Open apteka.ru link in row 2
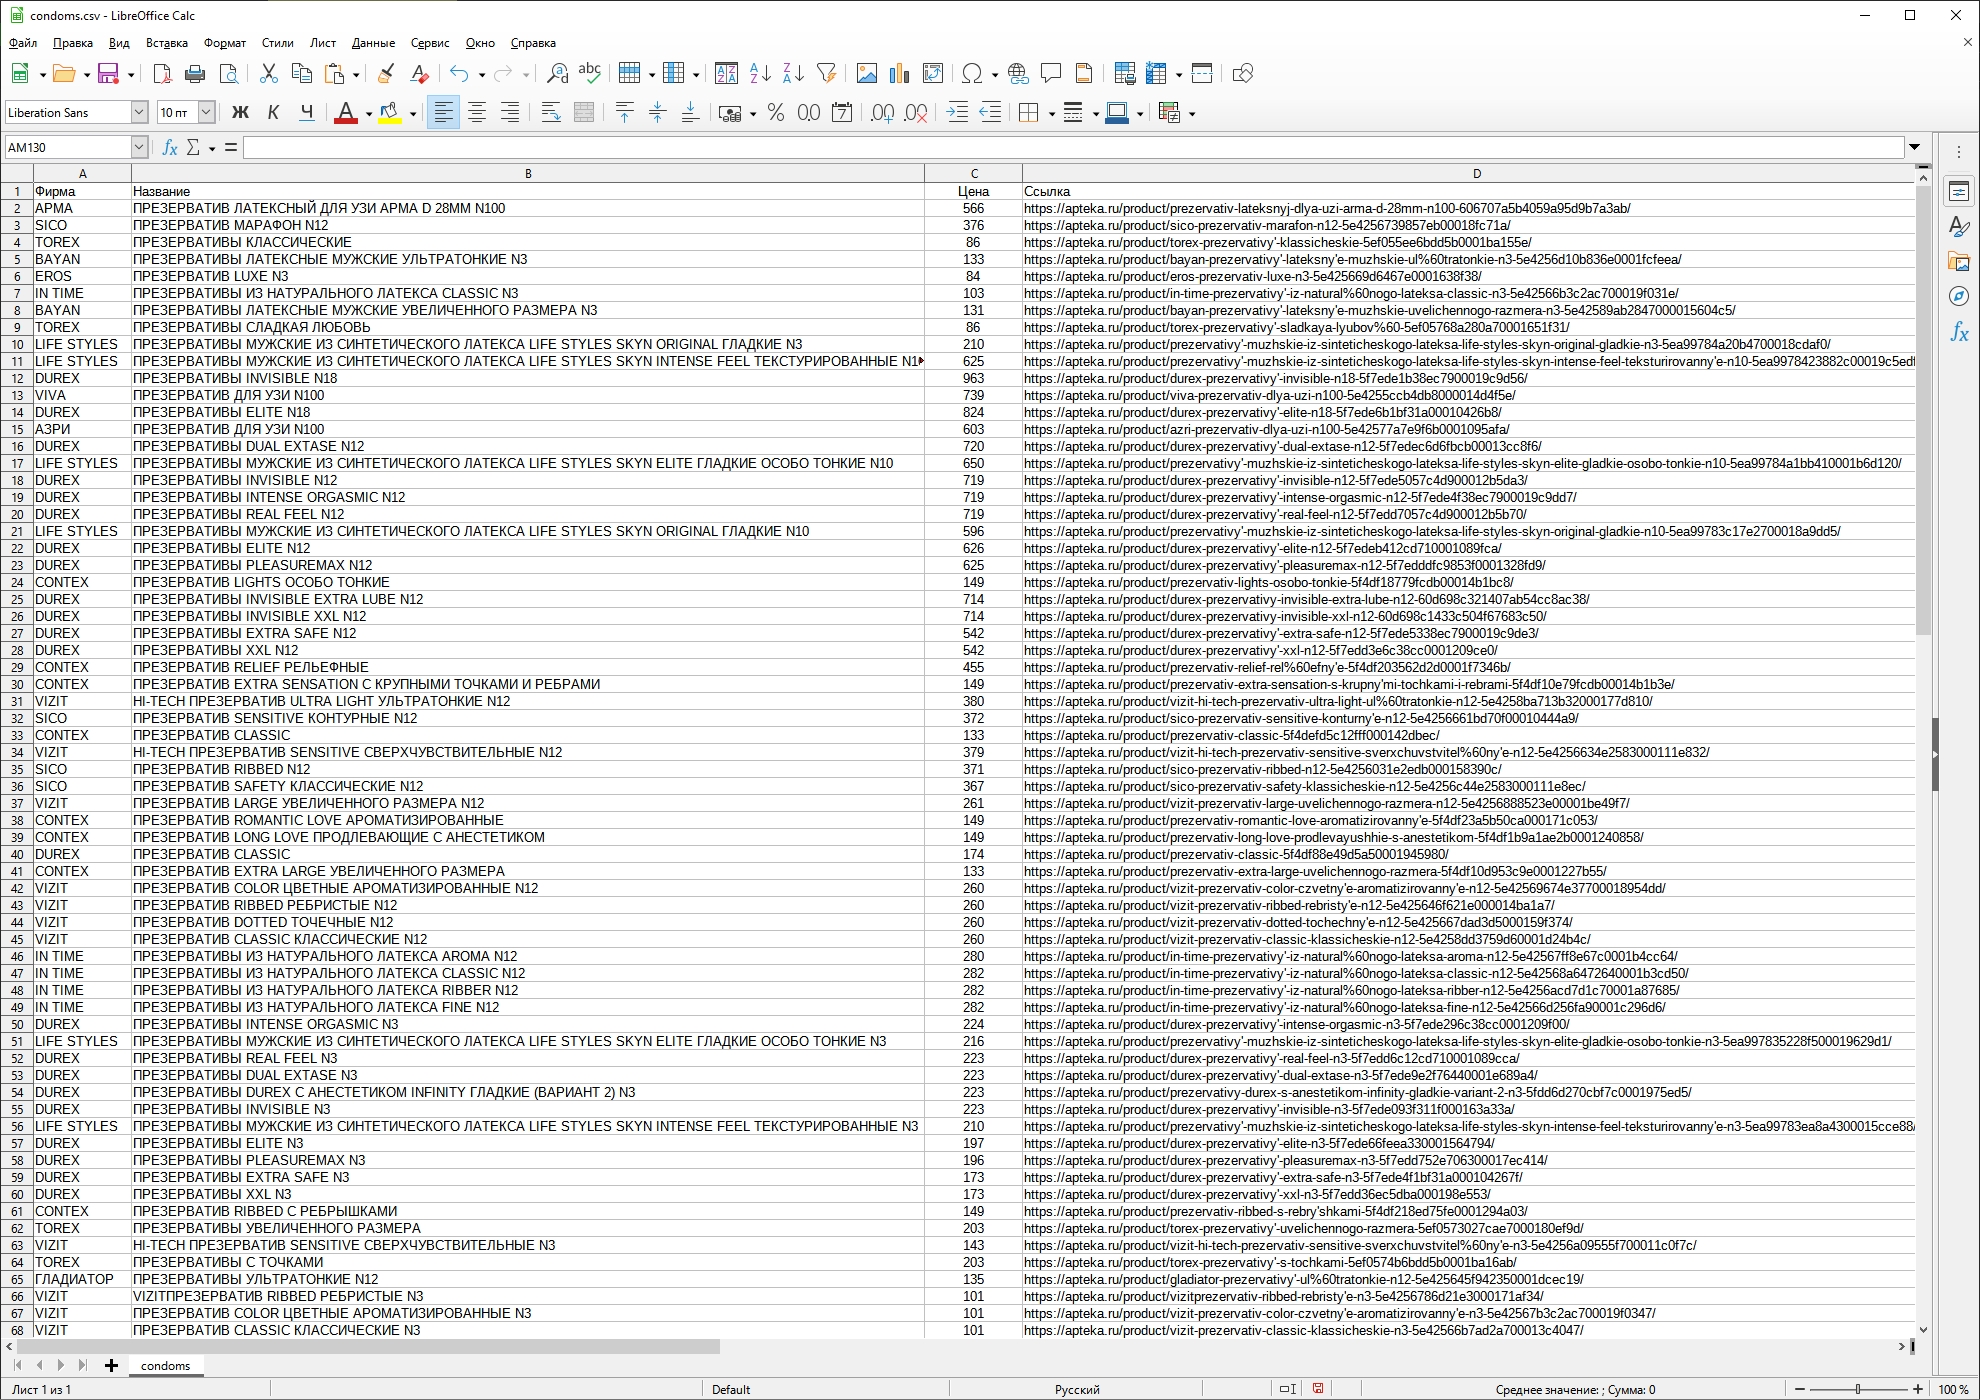 1326,209
